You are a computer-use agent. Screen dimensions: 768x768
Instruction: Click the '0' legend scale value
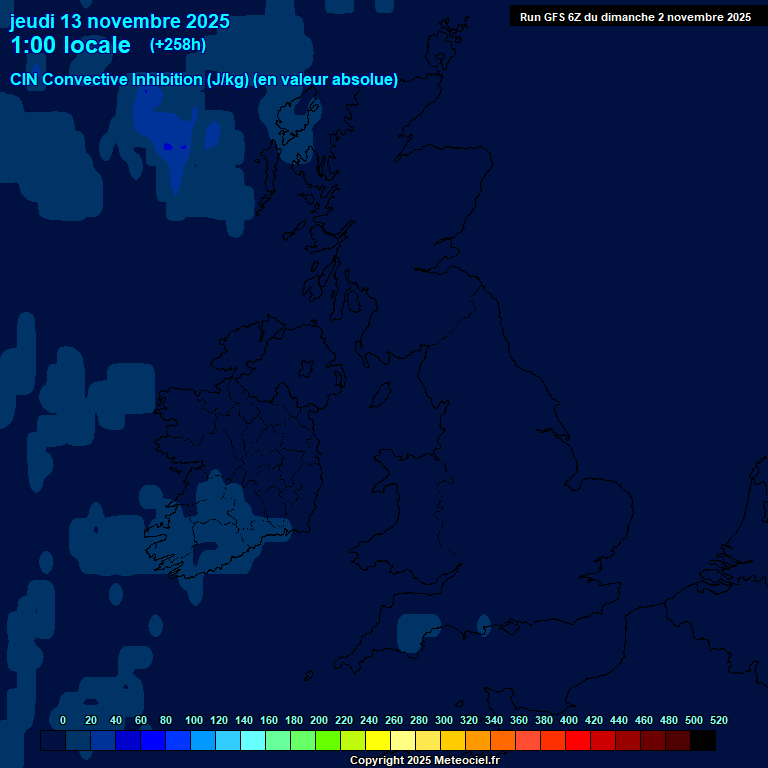[63, 720]
